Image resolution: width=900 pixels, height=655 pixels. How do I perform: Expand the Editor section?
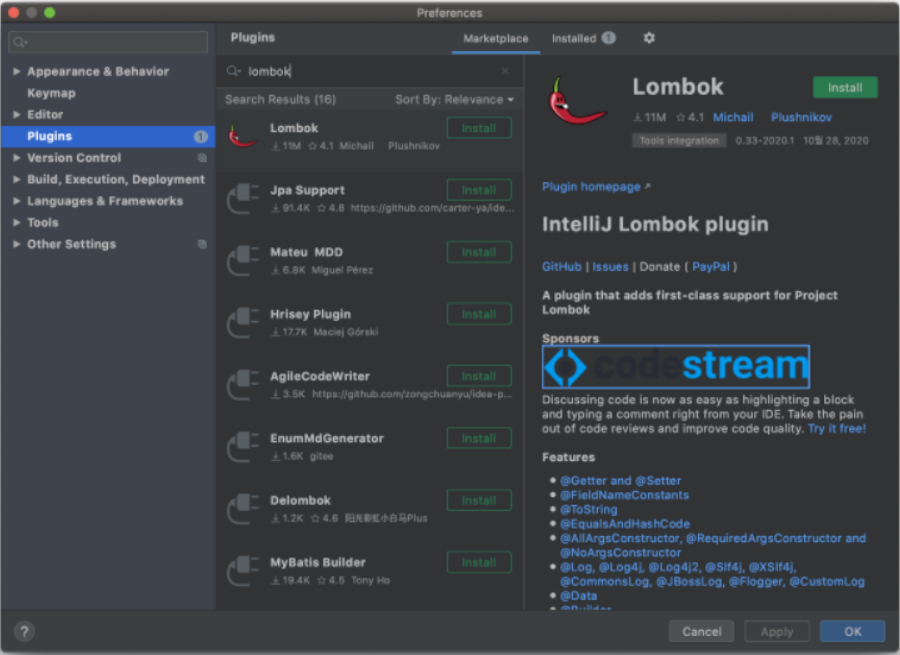click(17, 114)
